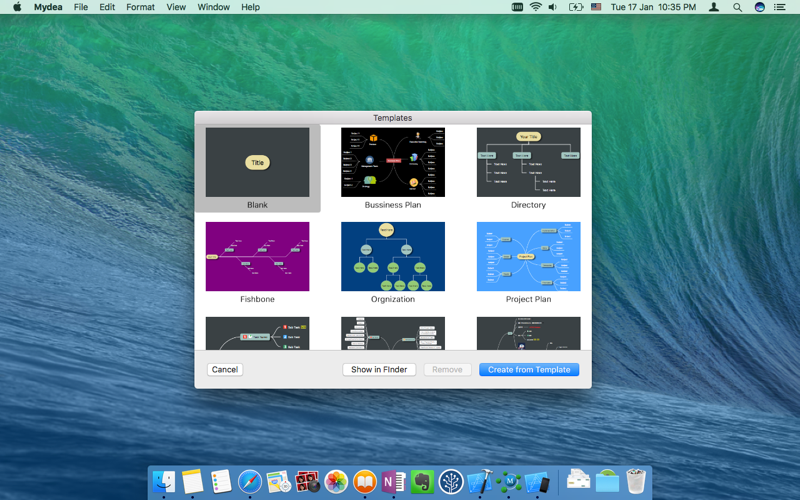Viewport: 800px width, 500px height.
Task: Launch Safari from the dock
Action: click(x=250, y=482)
